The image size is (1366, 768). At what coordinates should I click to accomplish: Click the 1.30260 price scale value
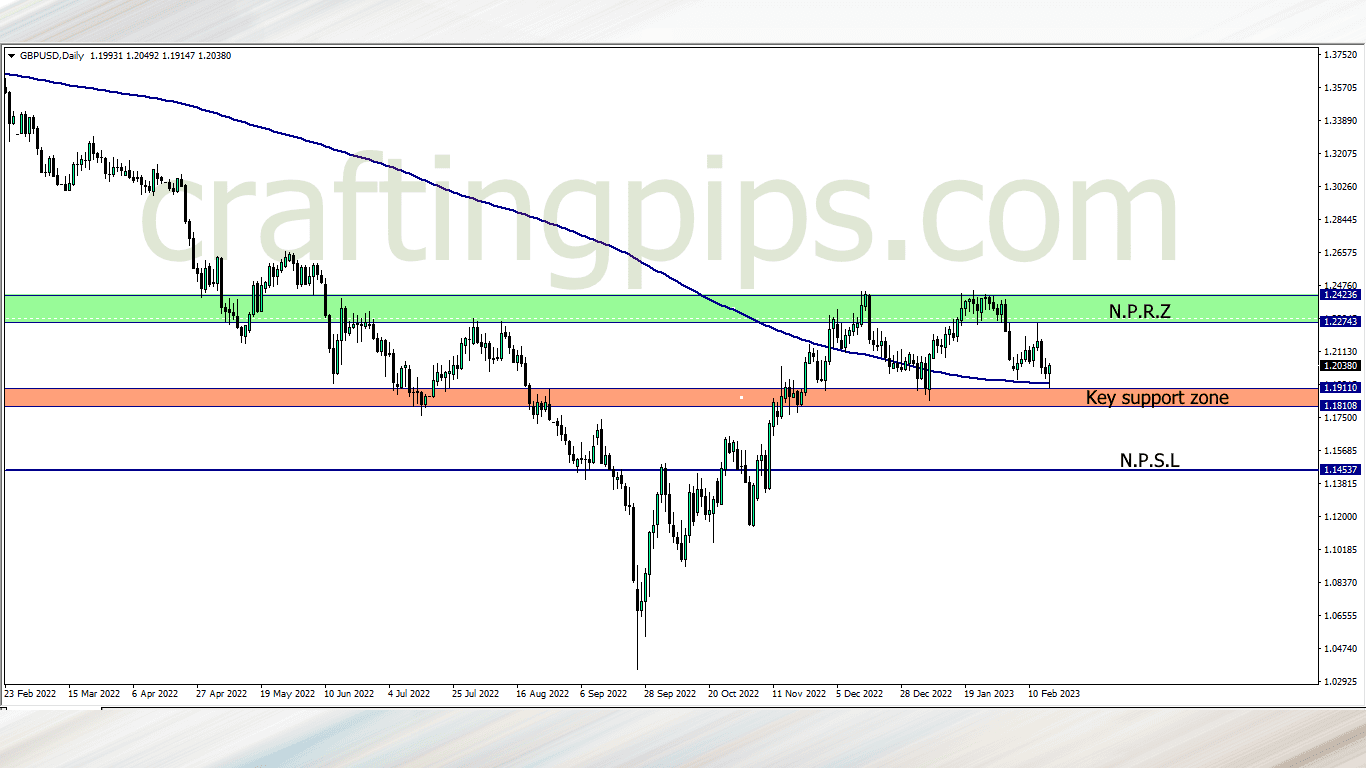click(1339, 186)
